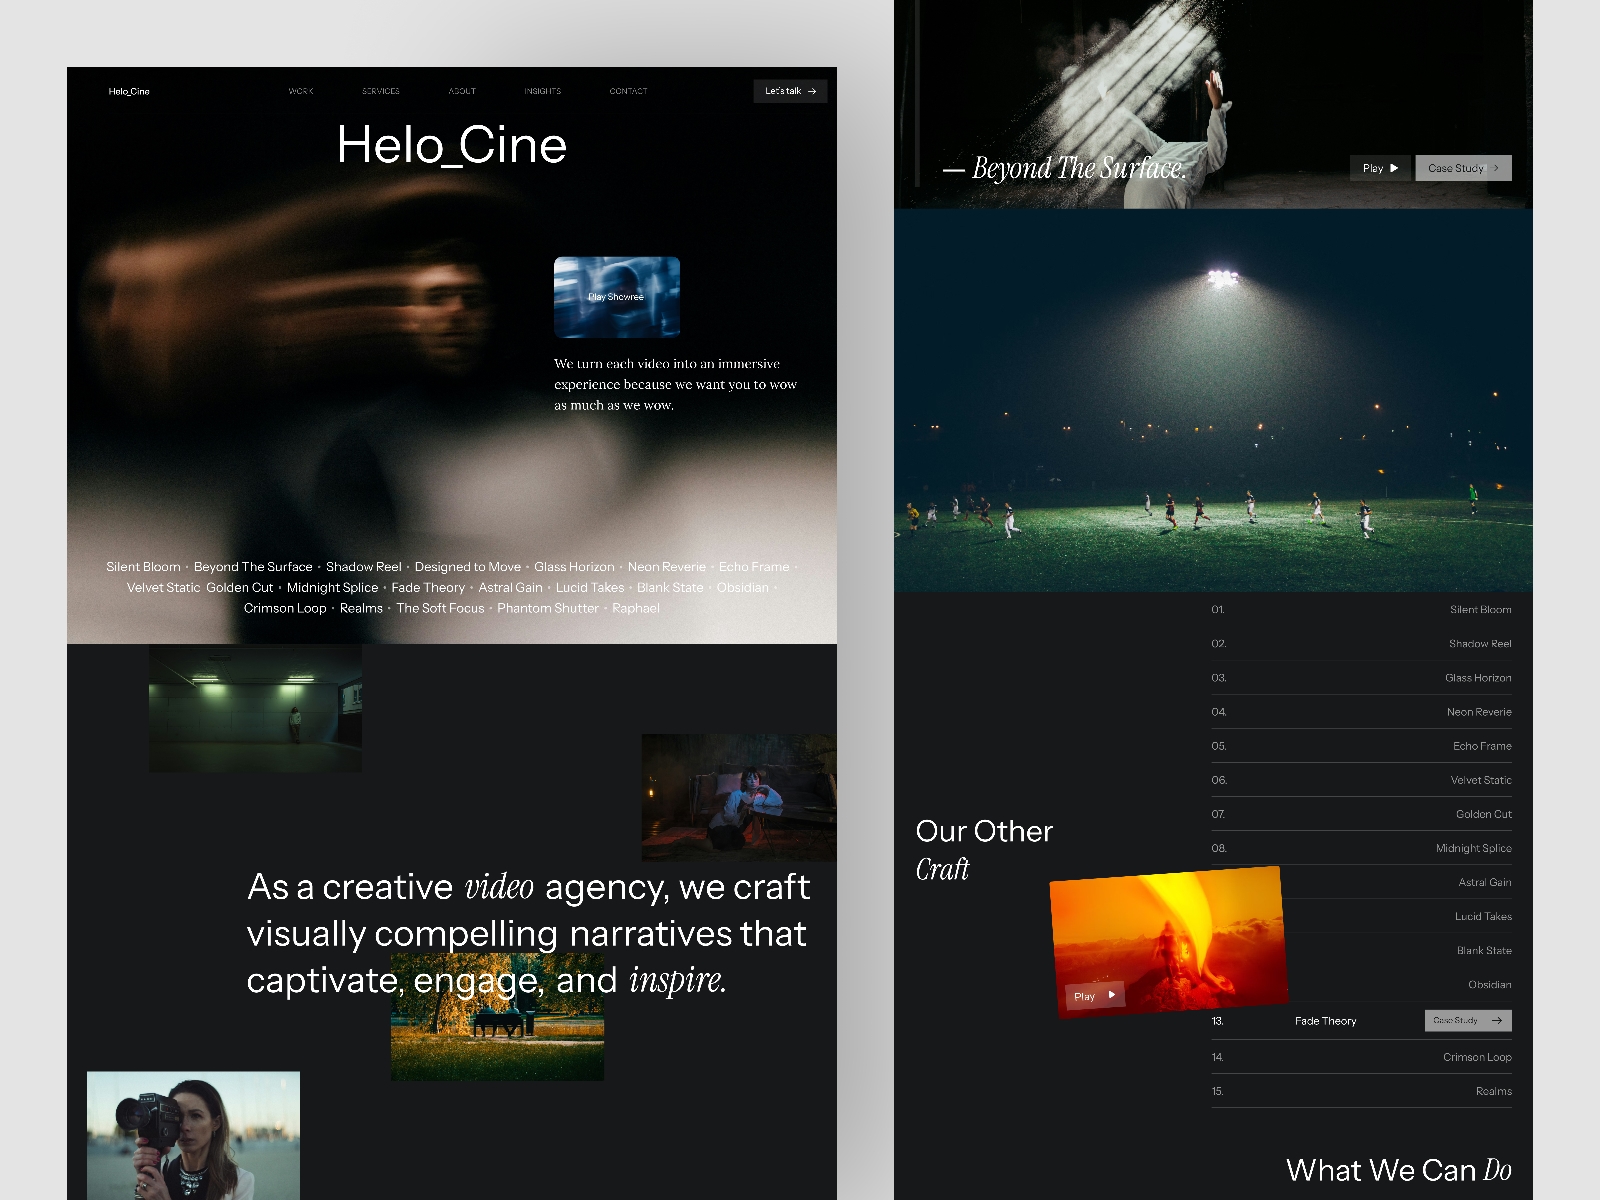
Task: Open the Work menu item
Action: [x=301, y=91]
